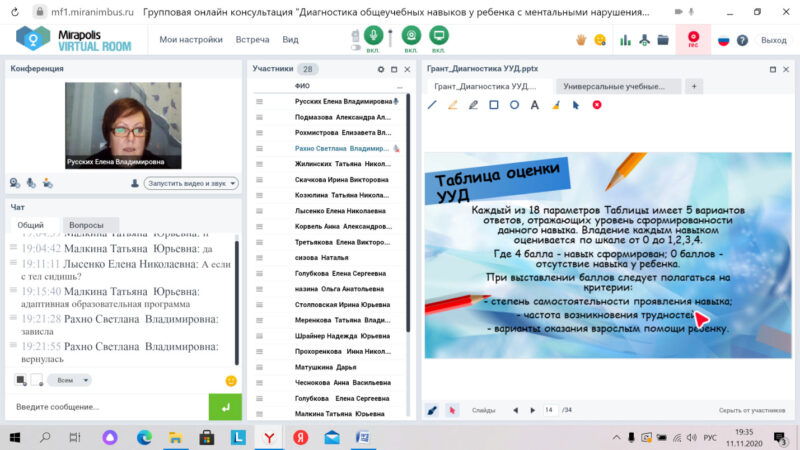Mute the microphone in the top toolbar
The height and width of the screenshot is (450, 800).
[373, 35]
